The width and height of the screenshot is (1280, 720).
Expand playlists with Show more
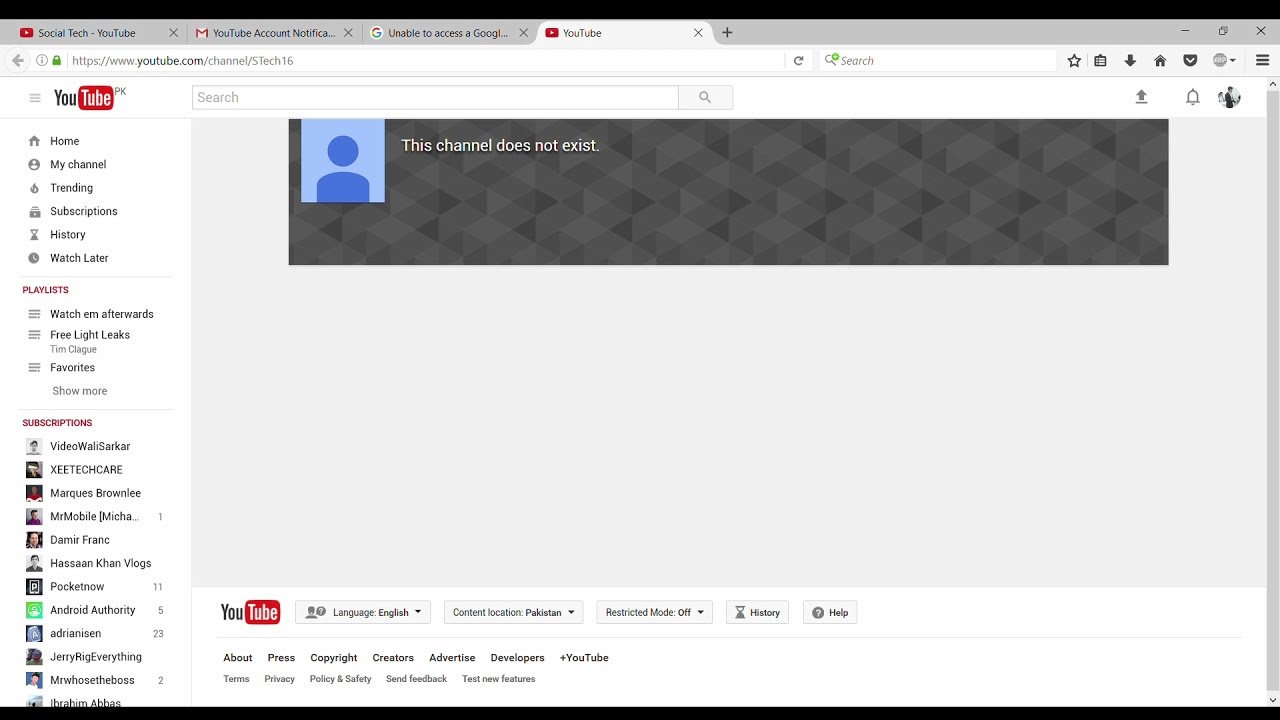[80, 391]
